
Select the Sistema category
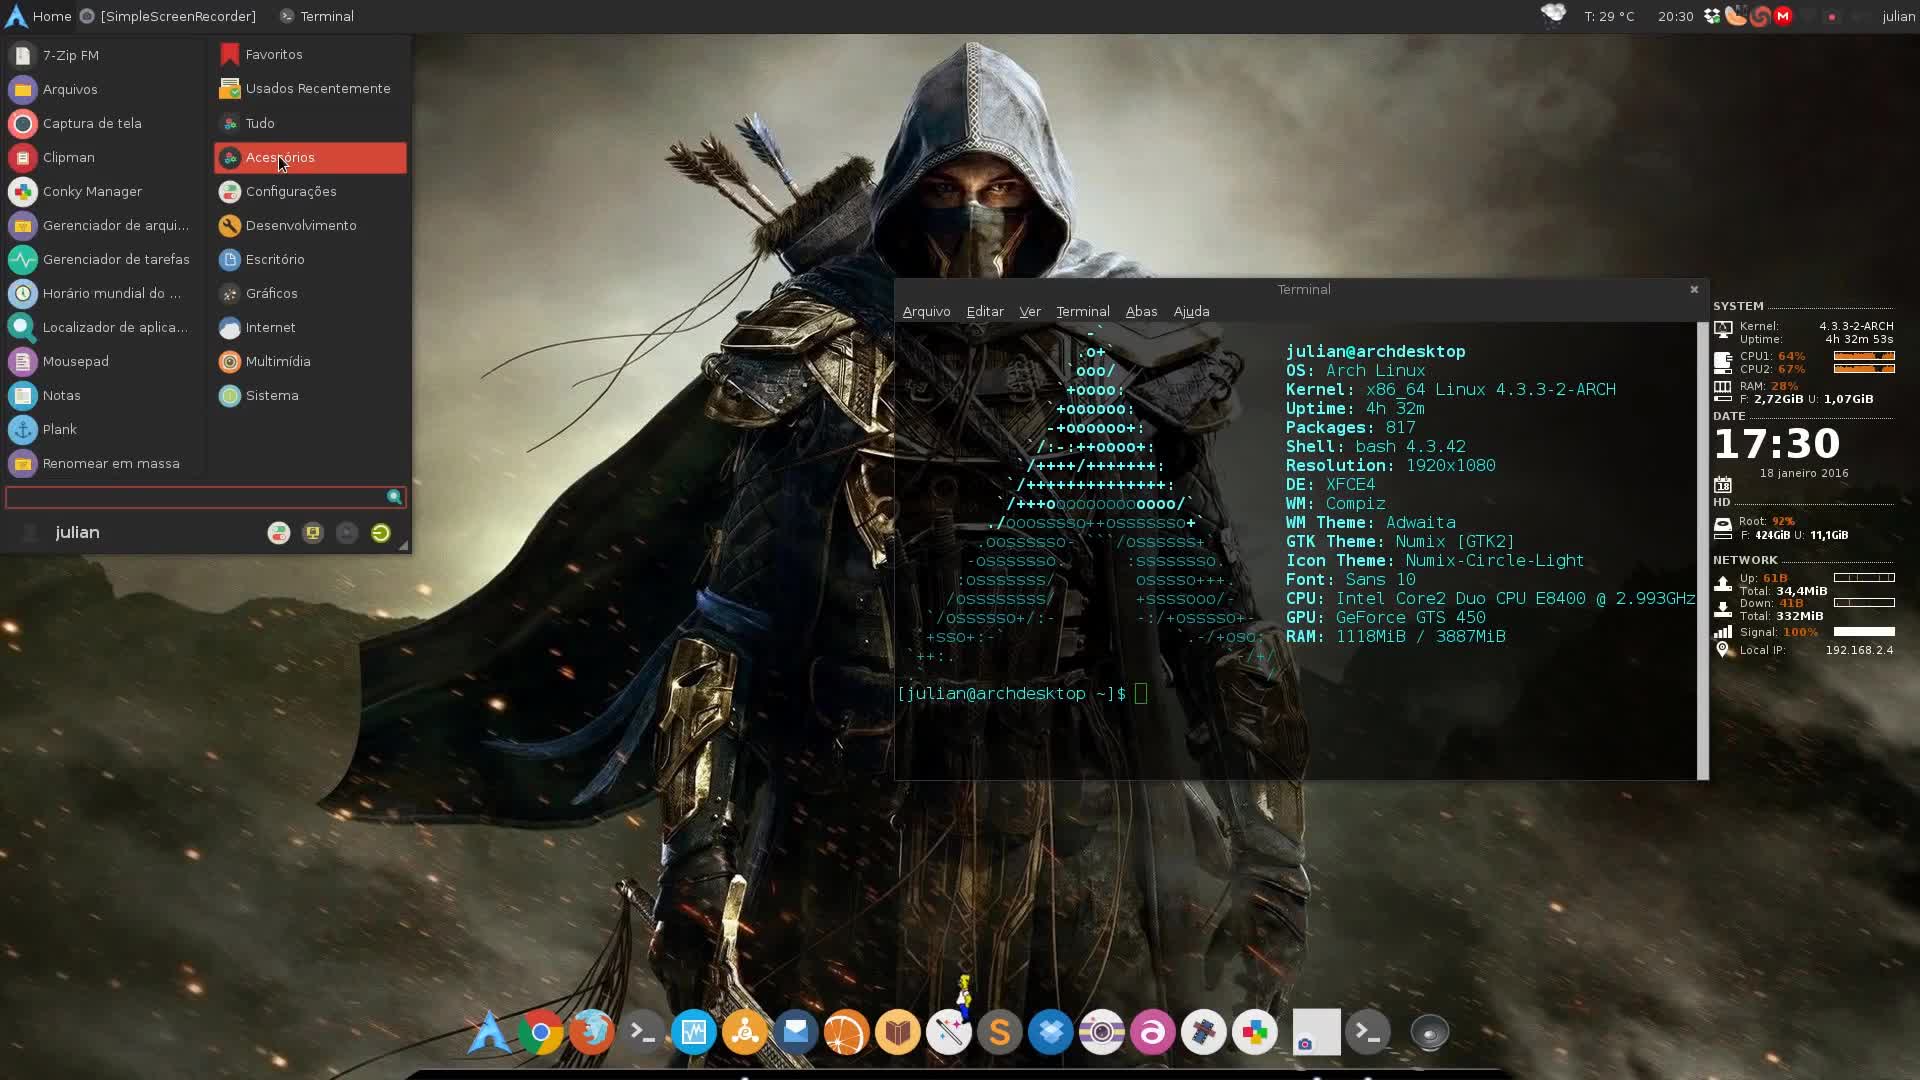click(310, 395)
